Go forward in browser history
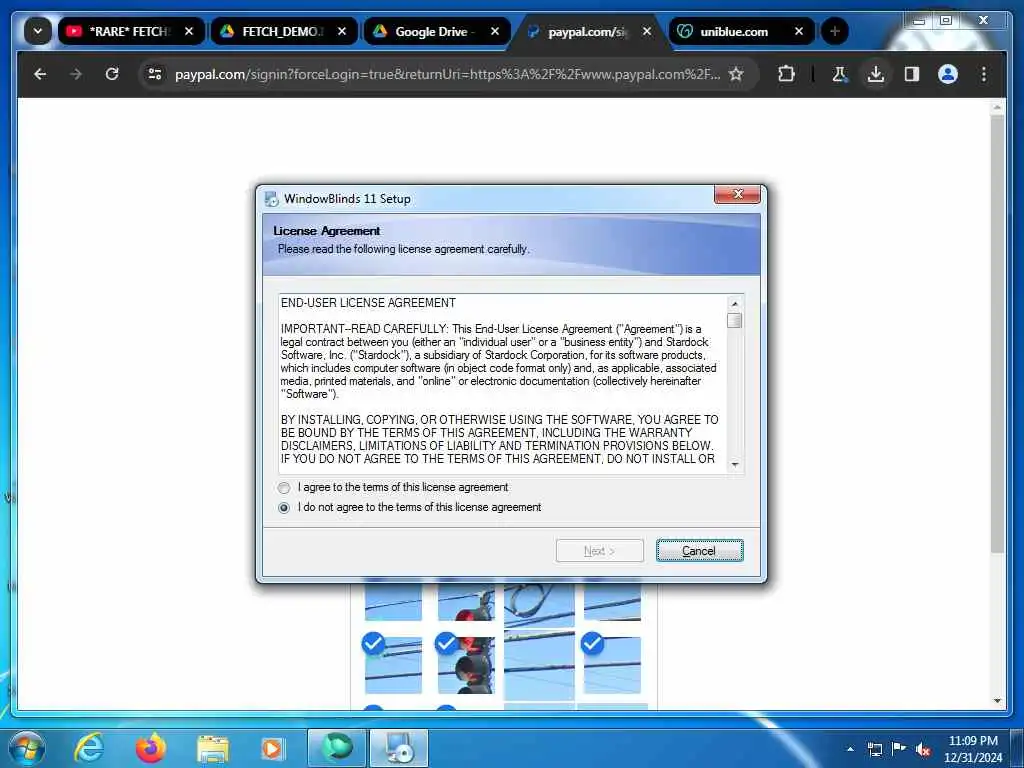 tap(76, 74)
